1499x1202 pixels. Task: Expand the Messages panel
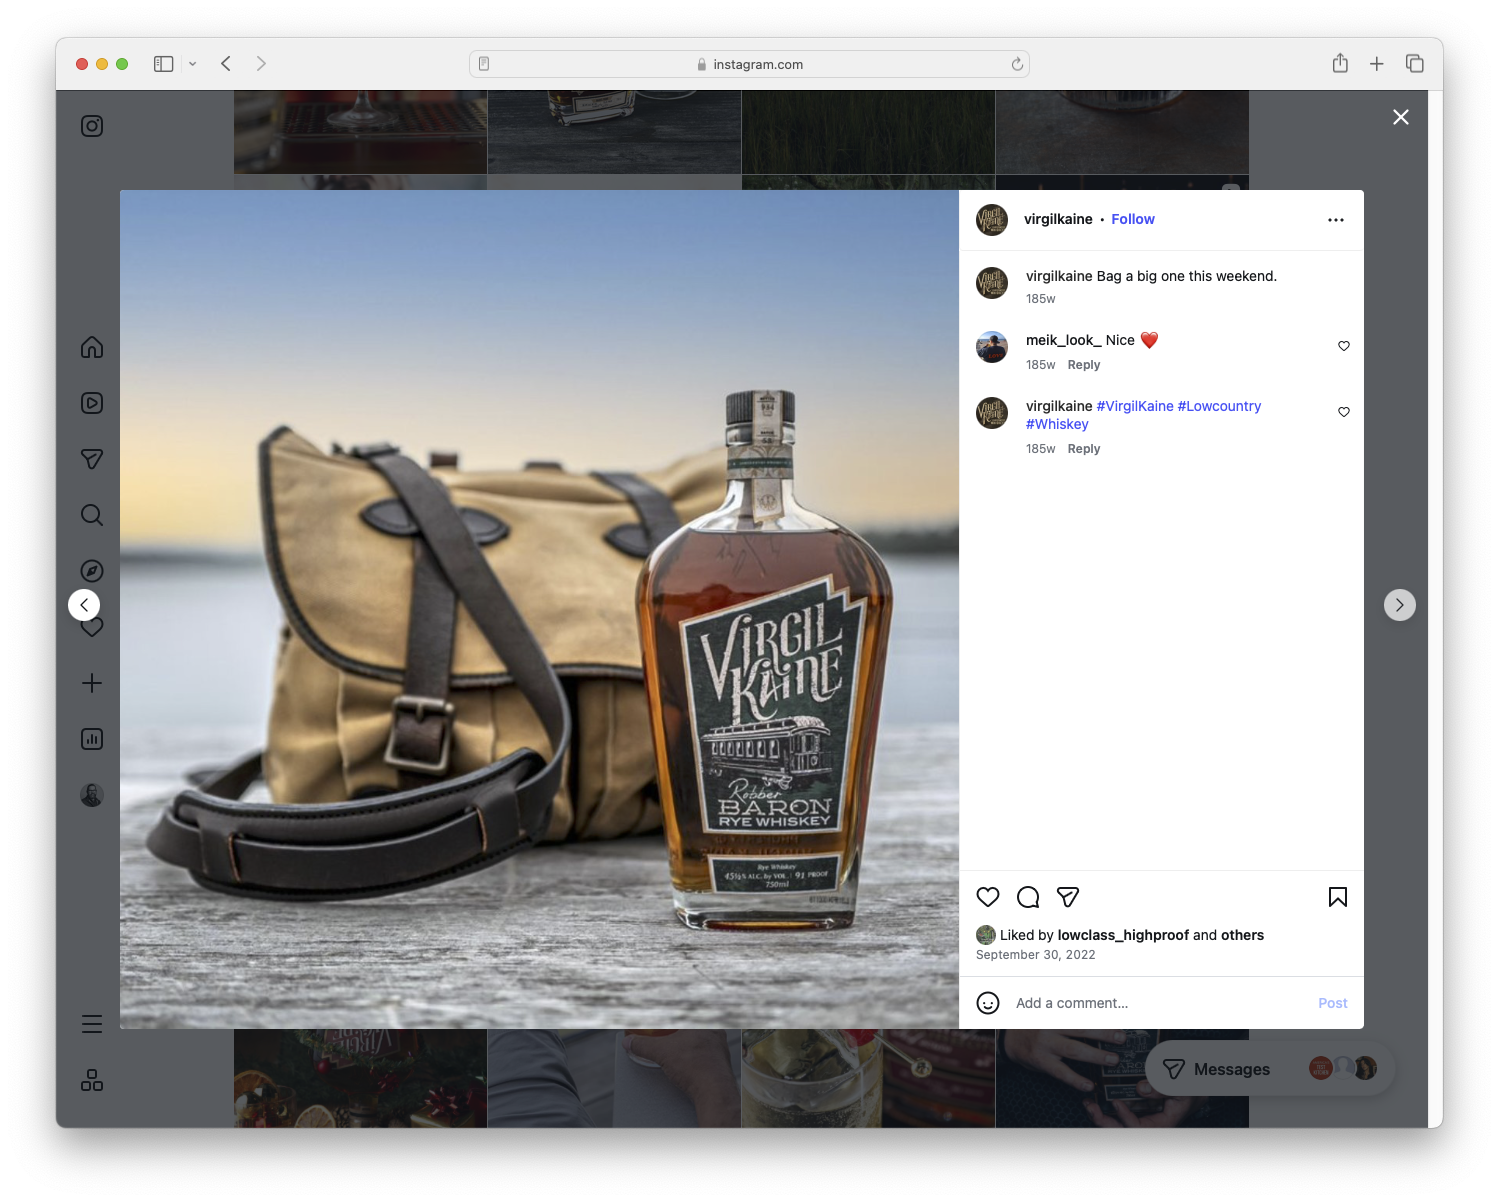click(x=1231, y=1068)
